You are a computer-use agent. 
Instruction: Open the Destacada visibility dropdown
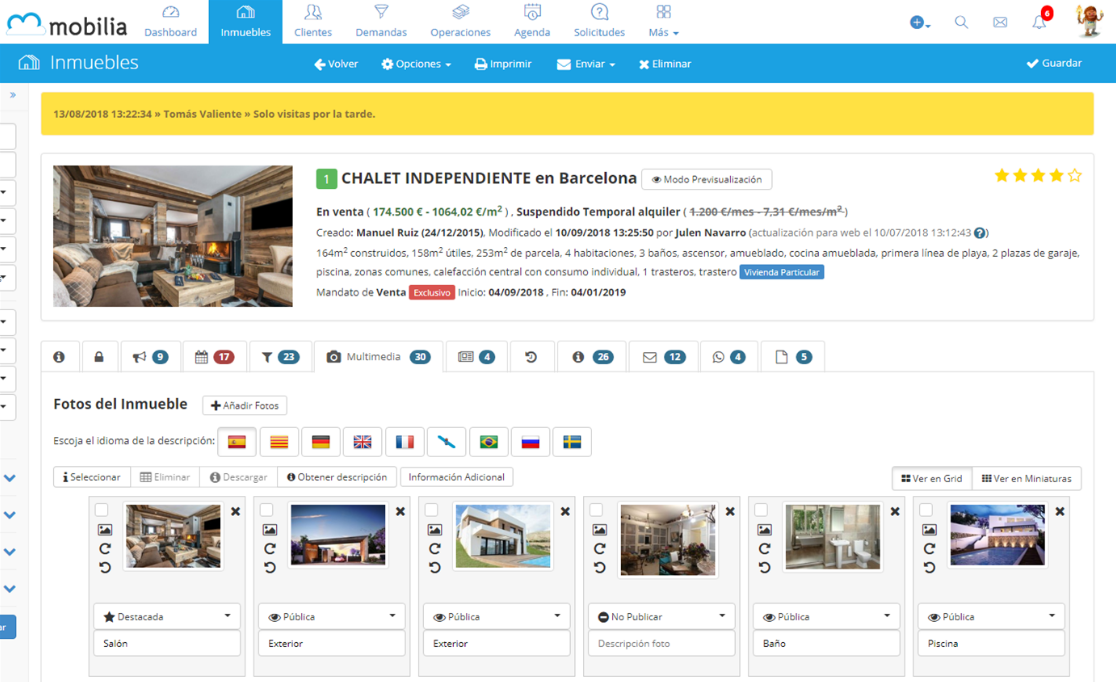167,617
